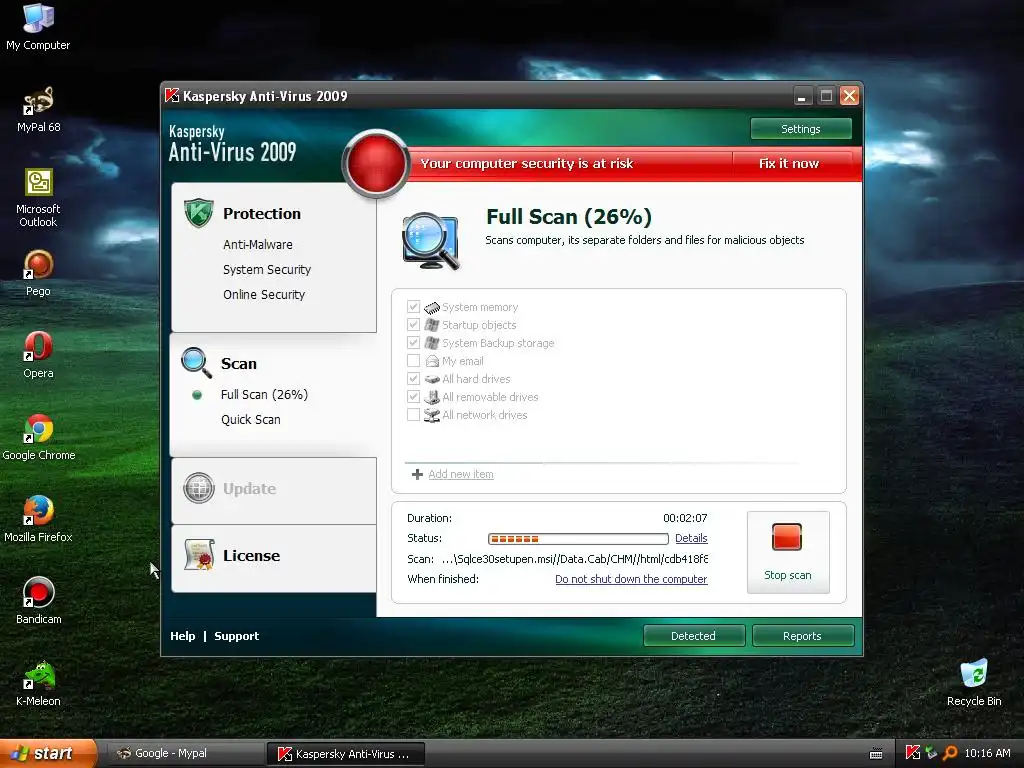Click the red security status indicator

click(x=375, y=163)
